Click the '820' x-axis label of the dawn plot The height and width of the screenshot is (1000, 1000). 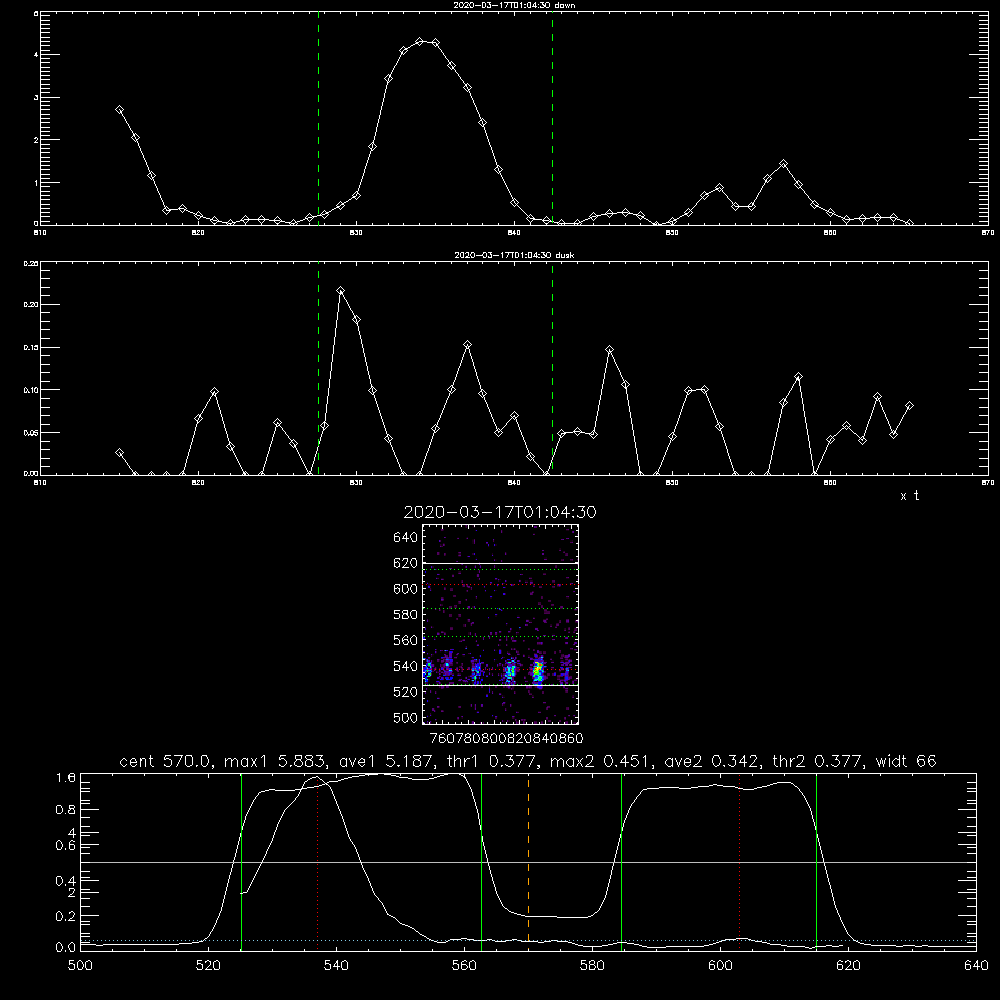point(198,233)
